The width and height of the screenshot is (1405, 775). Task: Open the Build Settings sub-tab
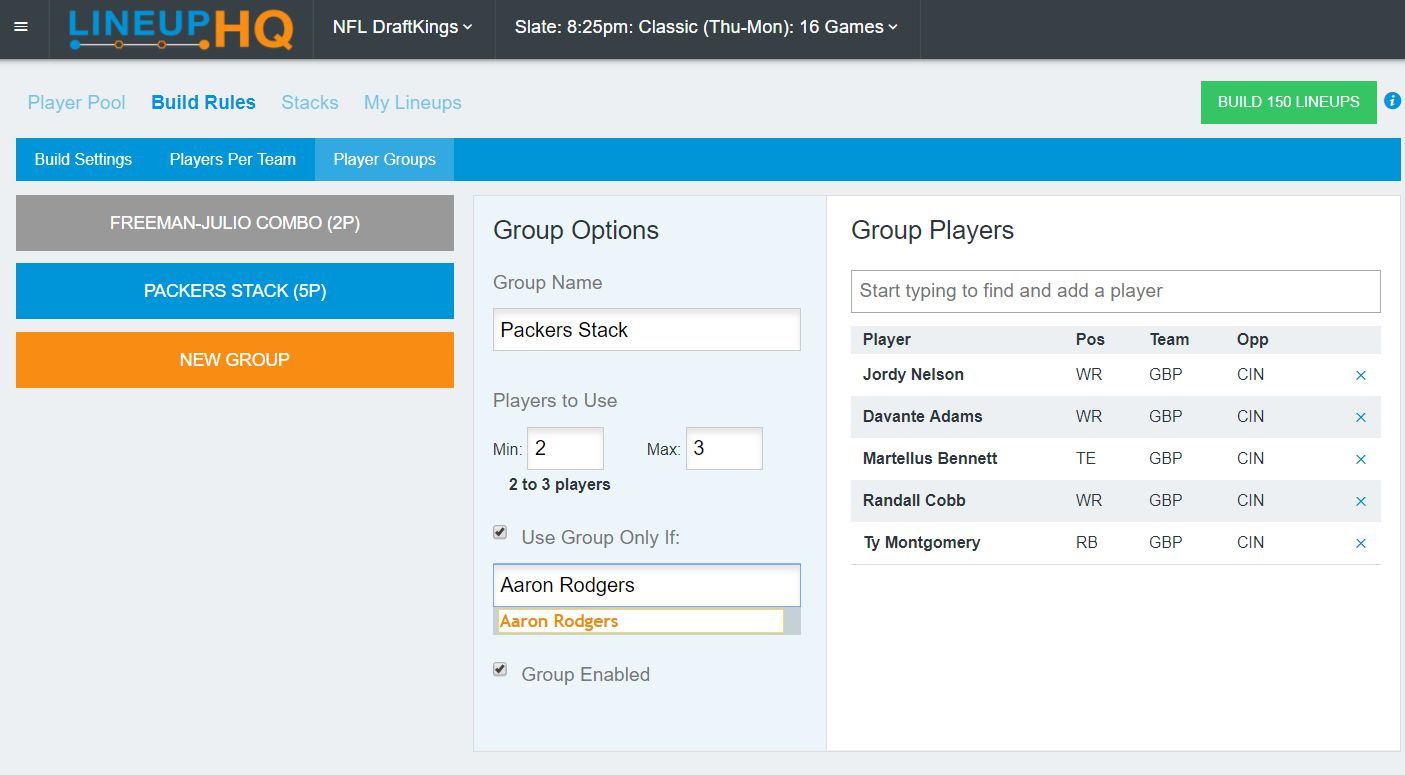pyautogui.click(x=83, y=159)
